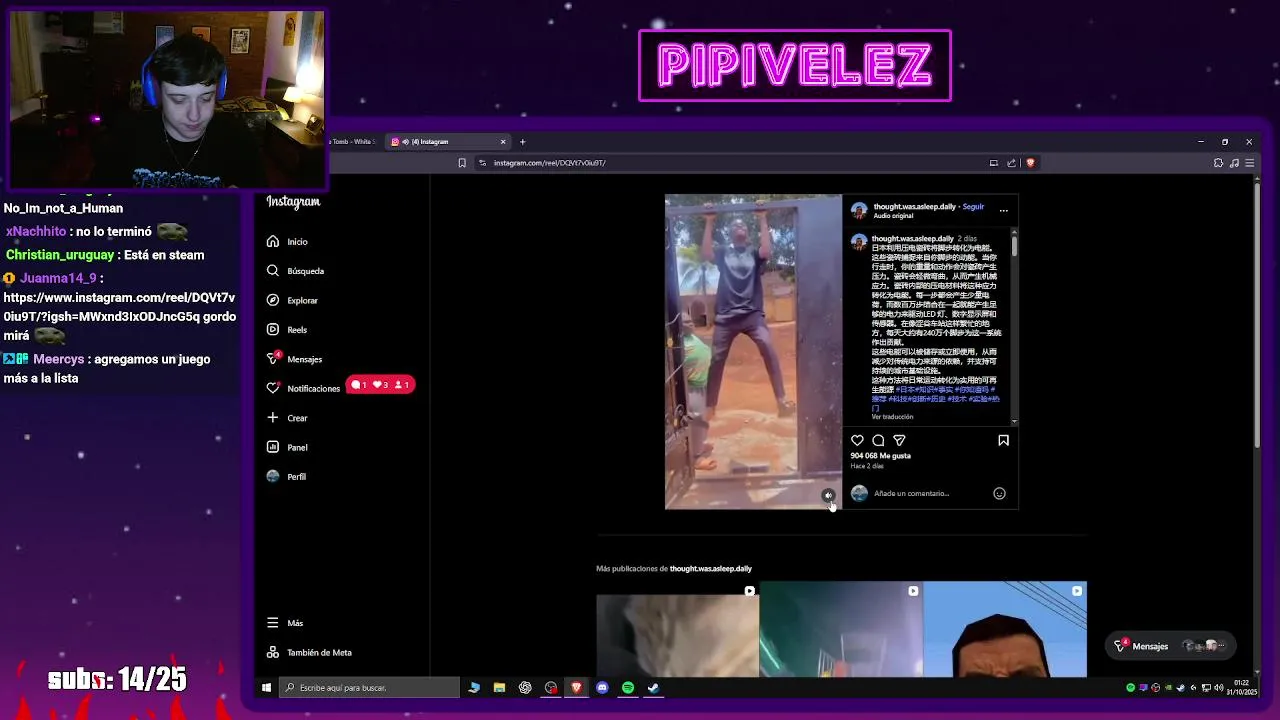The width and height of the screenshot is (1280, 720).
Task: Open the Reels section
Action: coord(287,330)
